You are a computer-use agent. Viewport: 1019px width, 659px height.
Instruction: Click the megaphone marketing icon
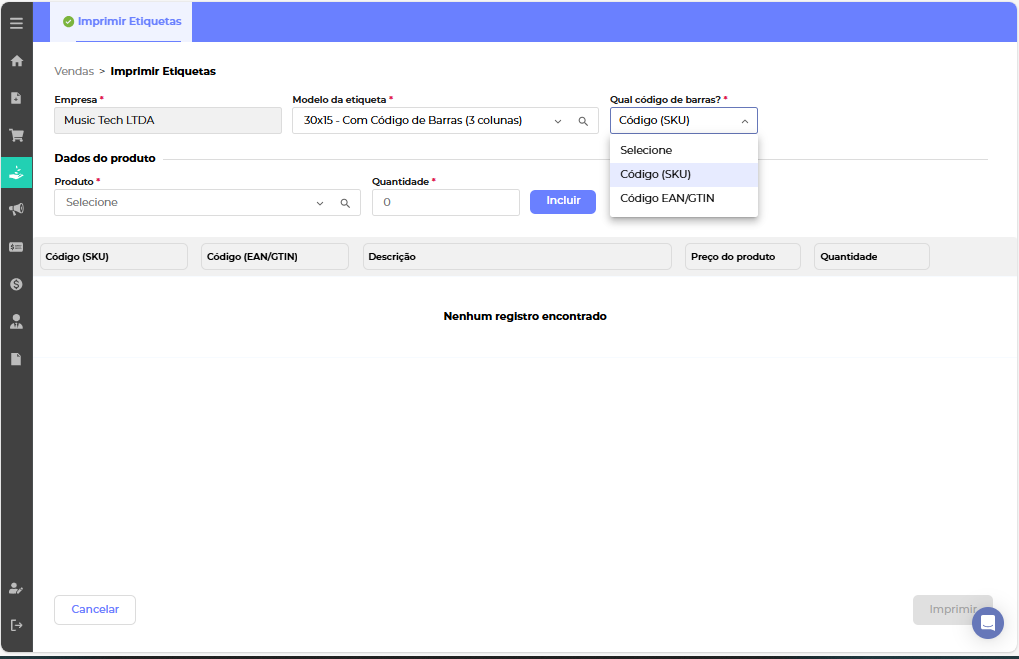tap(16, 209)
